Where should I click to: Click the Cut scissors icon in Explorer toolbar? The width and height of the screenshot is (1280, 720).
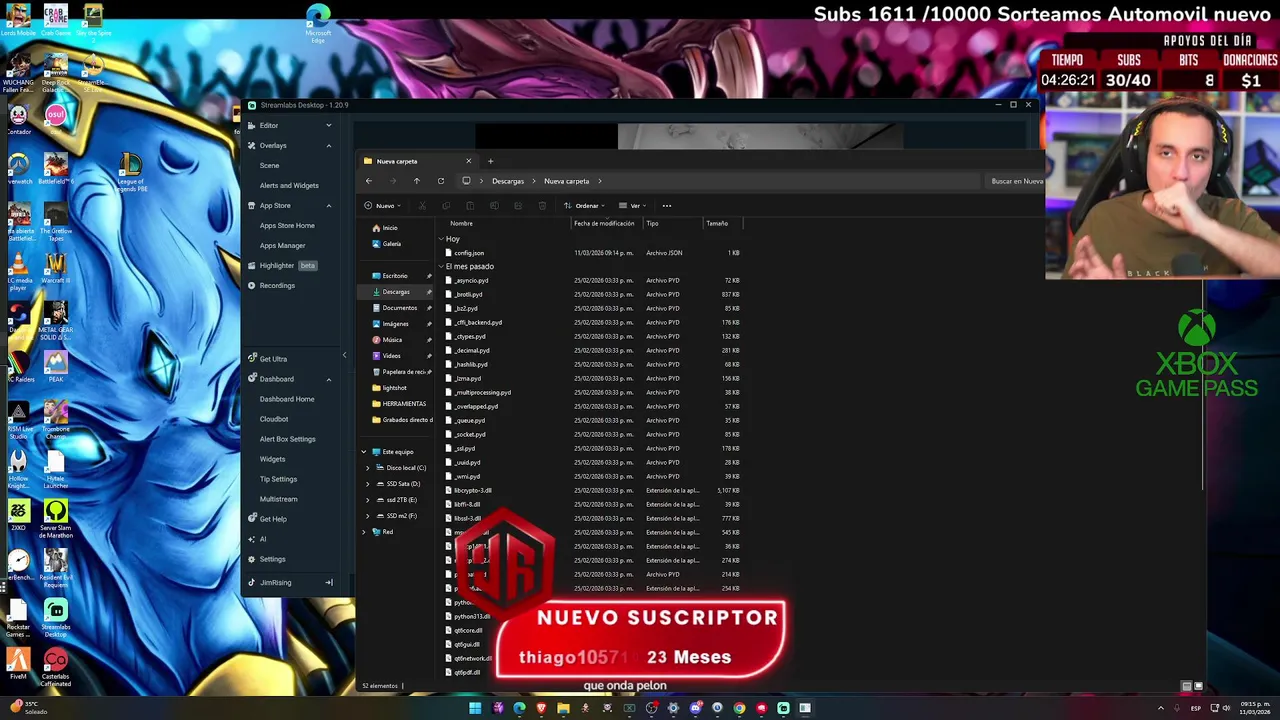[422, 205]
